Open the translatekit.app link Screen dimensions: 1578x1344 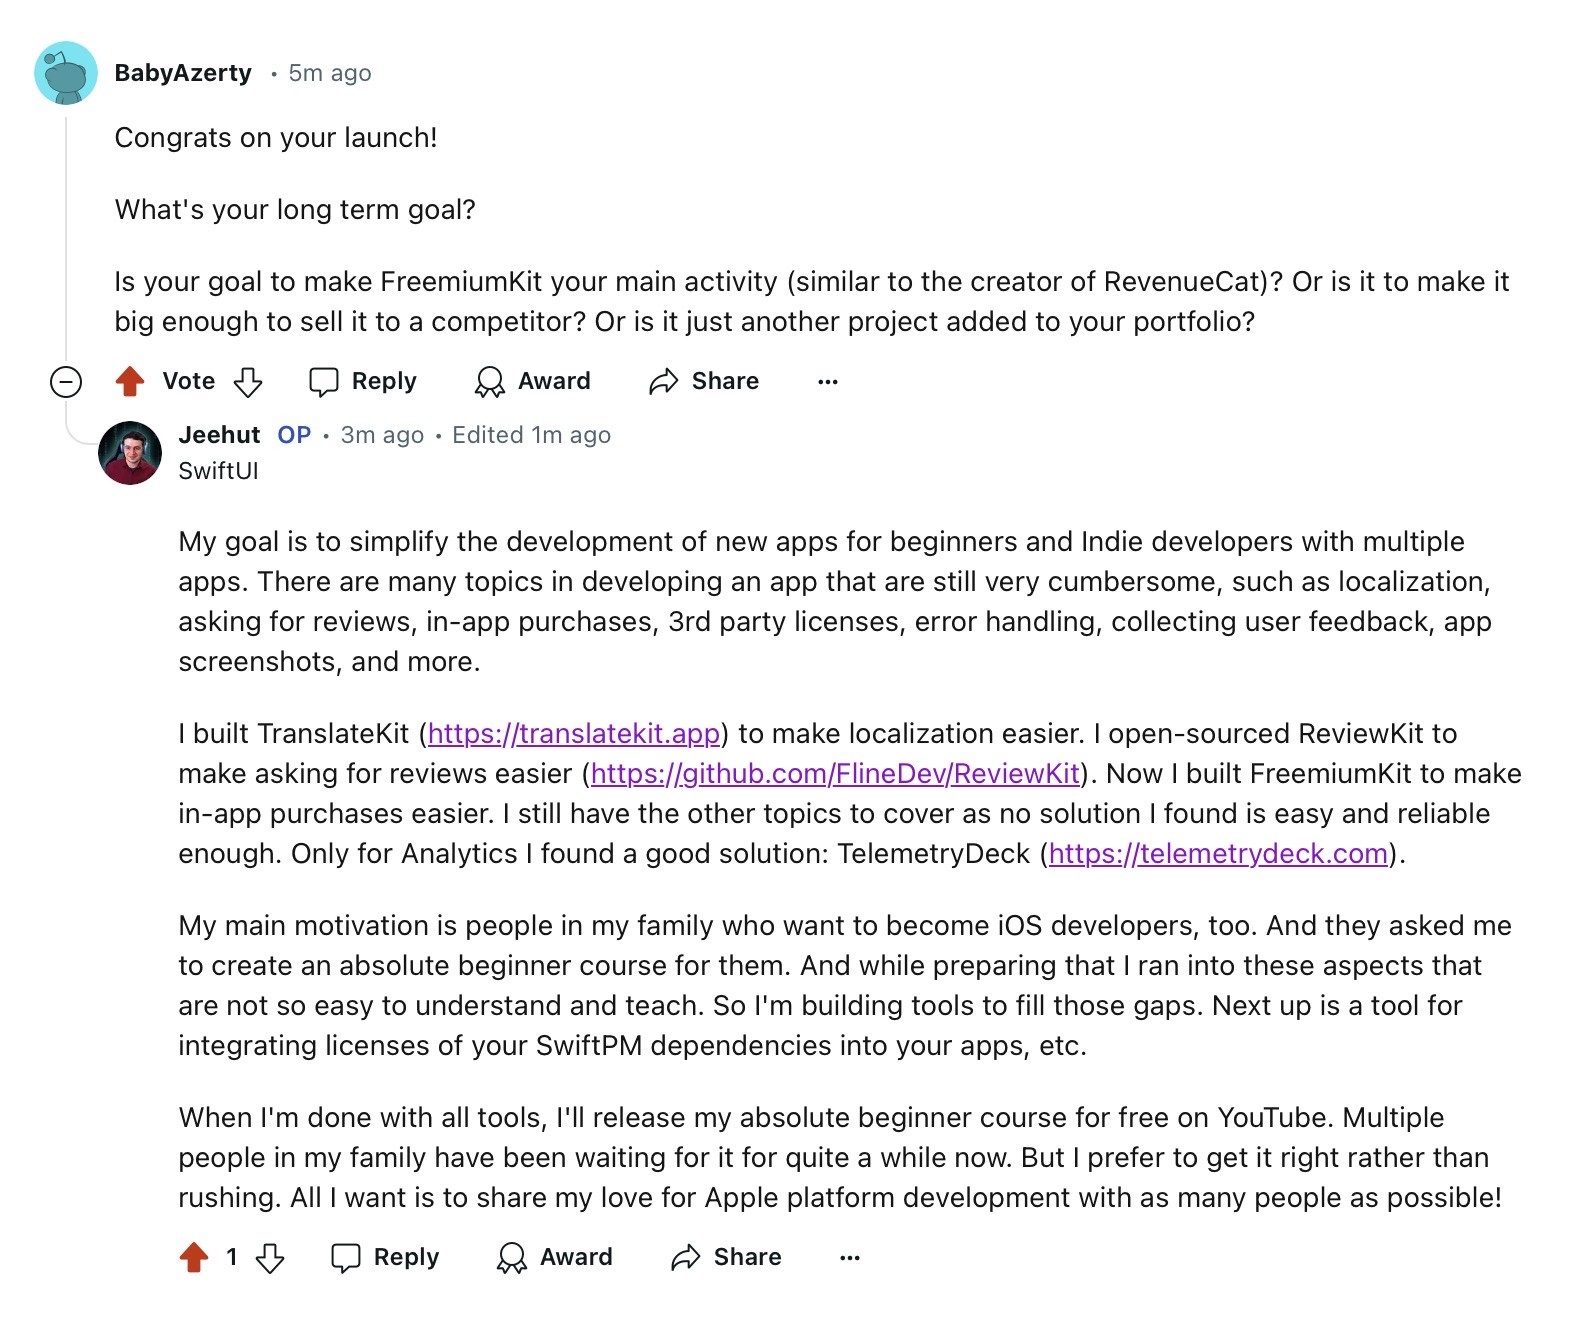pyautogui.click(x=574, y=734)
